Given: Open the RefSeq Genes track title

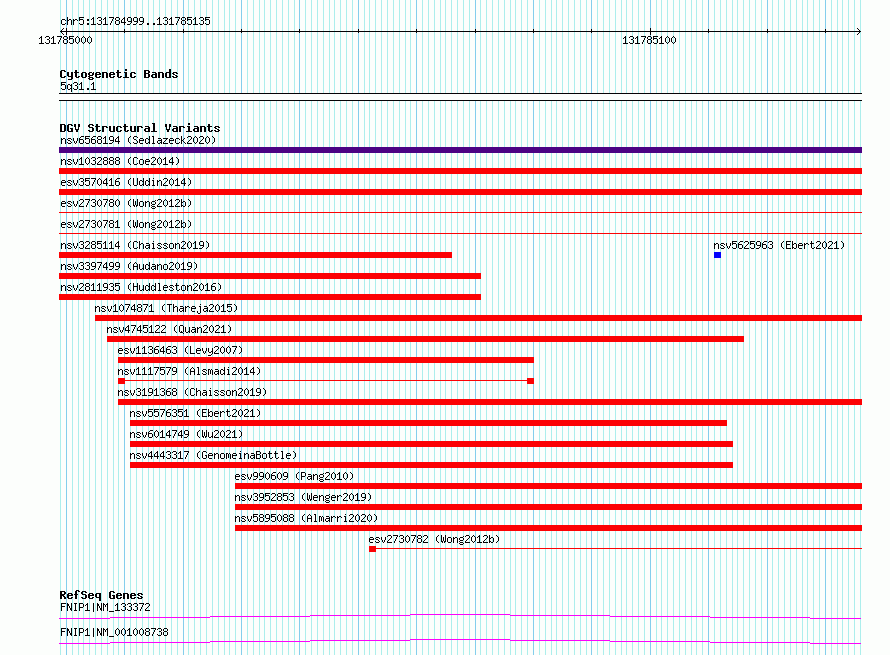Looking at the screenshot, I should [101, 595].
